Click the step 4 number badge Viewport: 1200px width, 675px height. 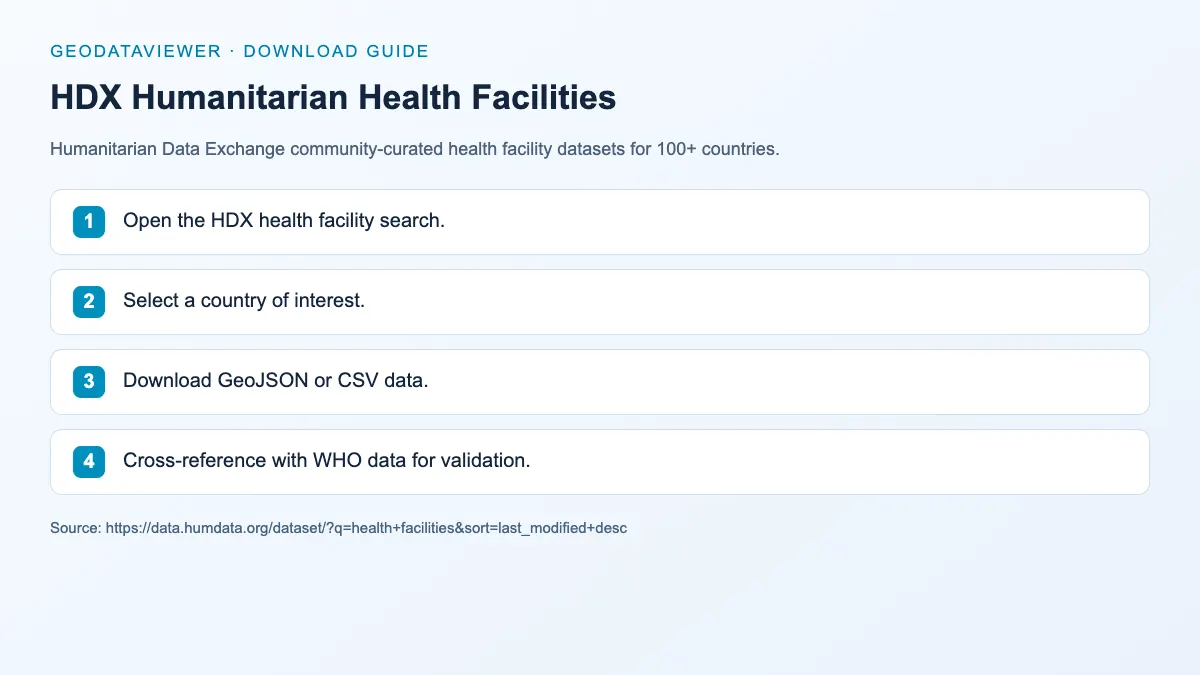[89, 461]
